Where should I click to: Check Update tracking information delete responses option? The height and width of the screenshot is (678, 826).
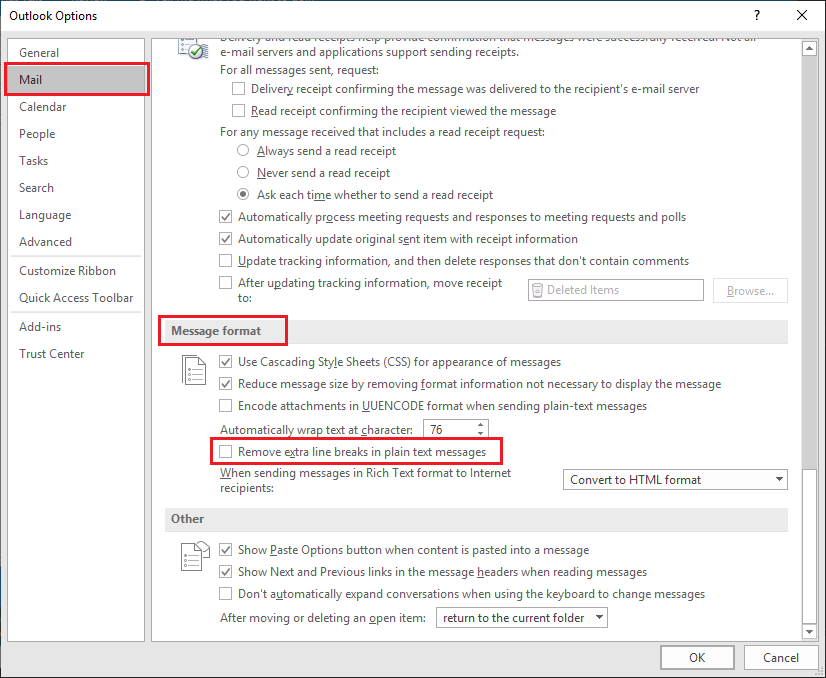[x=225, y=261]
